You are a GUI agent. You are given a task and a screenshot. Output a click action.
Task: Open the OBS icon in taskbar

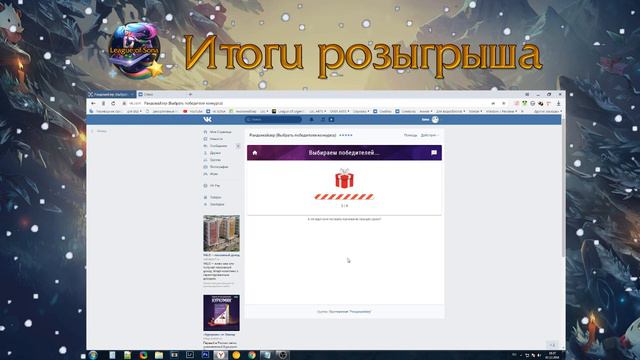283,355
